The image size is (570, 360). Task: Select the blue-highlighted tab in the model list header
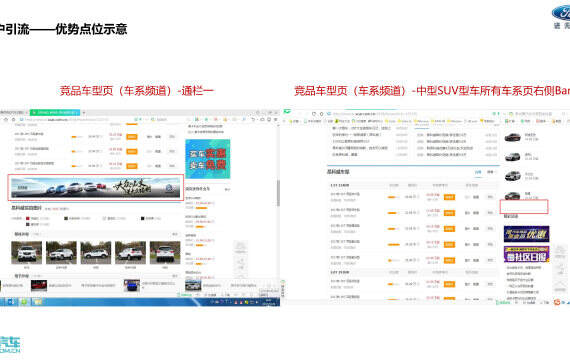click(478, 172)
